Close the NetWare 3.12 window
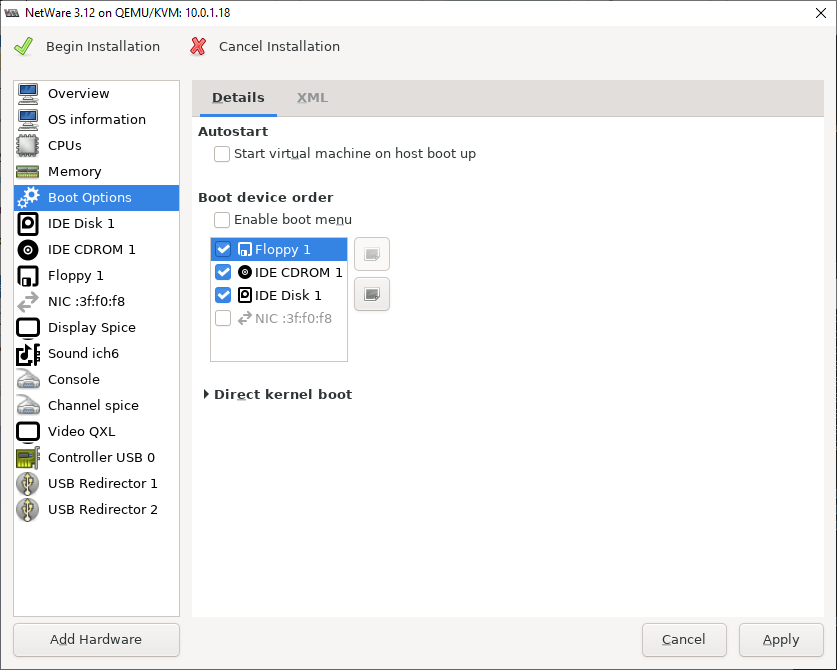The height and width of the screenshot is (670, 837). (x=821, y=13)
